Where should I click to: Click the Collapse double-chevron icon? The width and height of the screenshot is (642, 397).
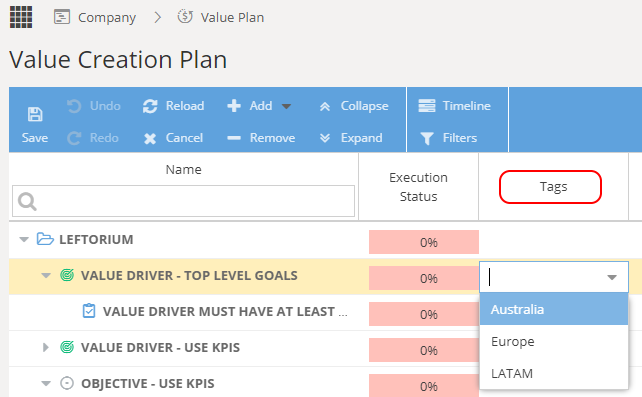[x=325, y=106]
